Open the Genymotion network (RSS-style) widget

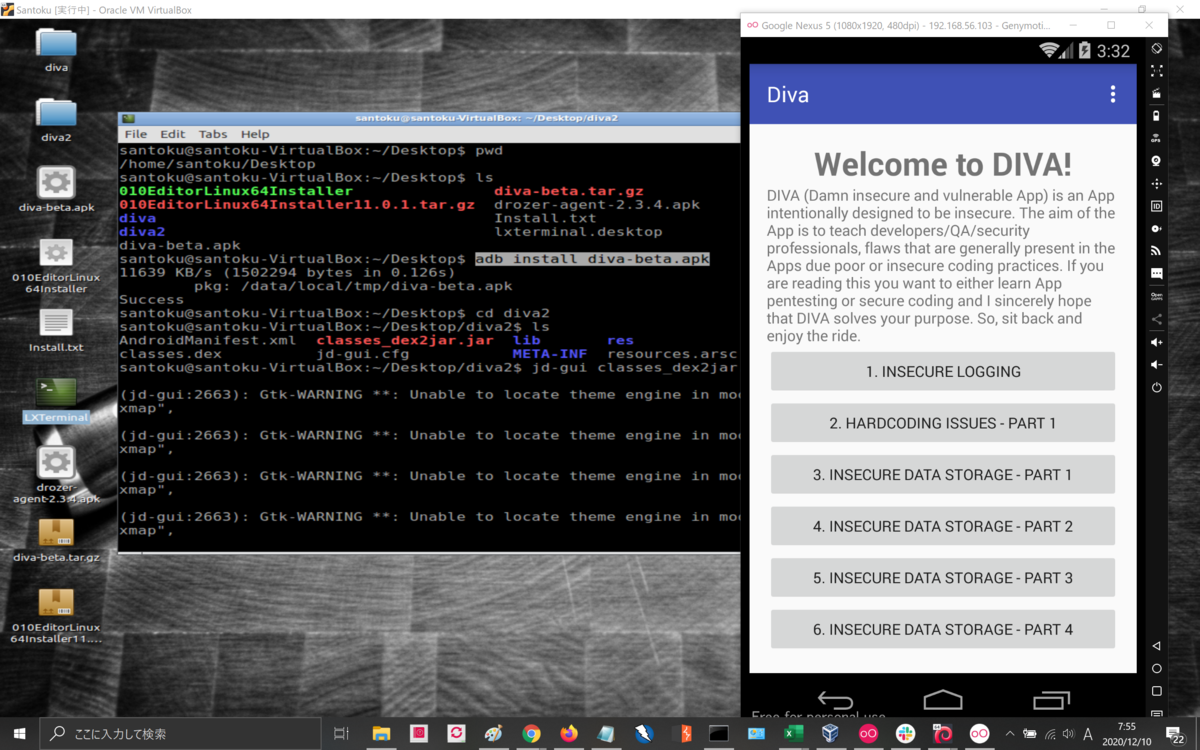coord(1156,251)
